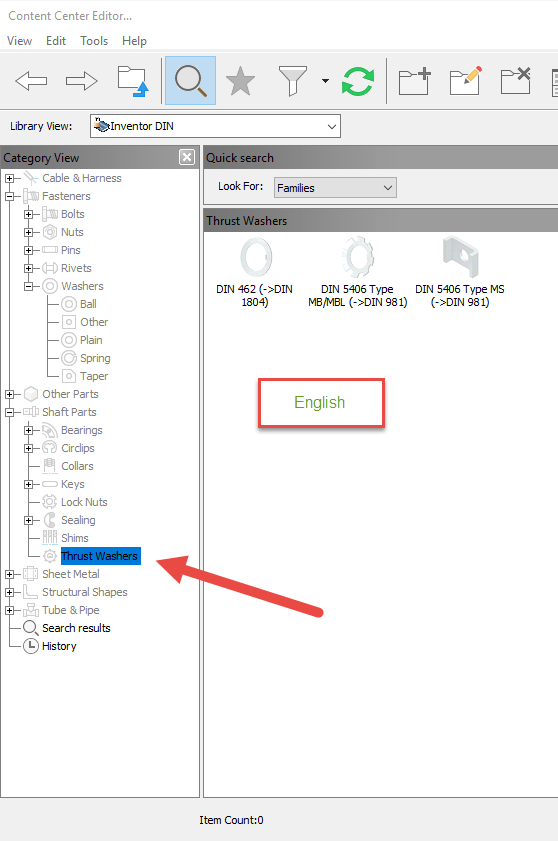Click the green Refresh icon
The height and width of the screenshot is (841, 558).
358,81
